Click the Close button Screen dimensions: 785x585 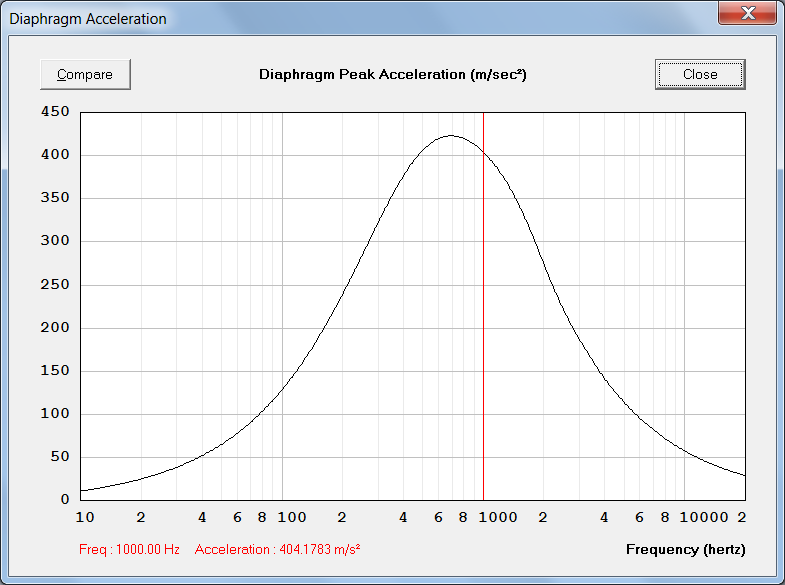[x=700, y=75]
